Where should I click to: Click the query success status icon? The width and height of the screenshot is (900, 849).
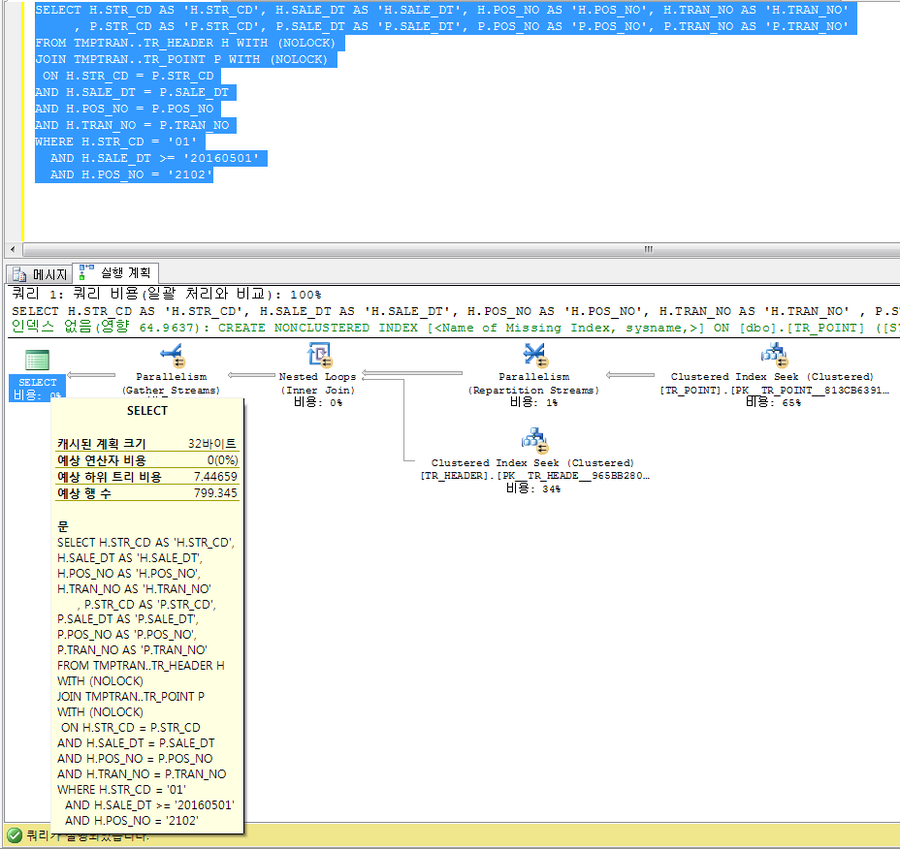click(x=14, y=836)
